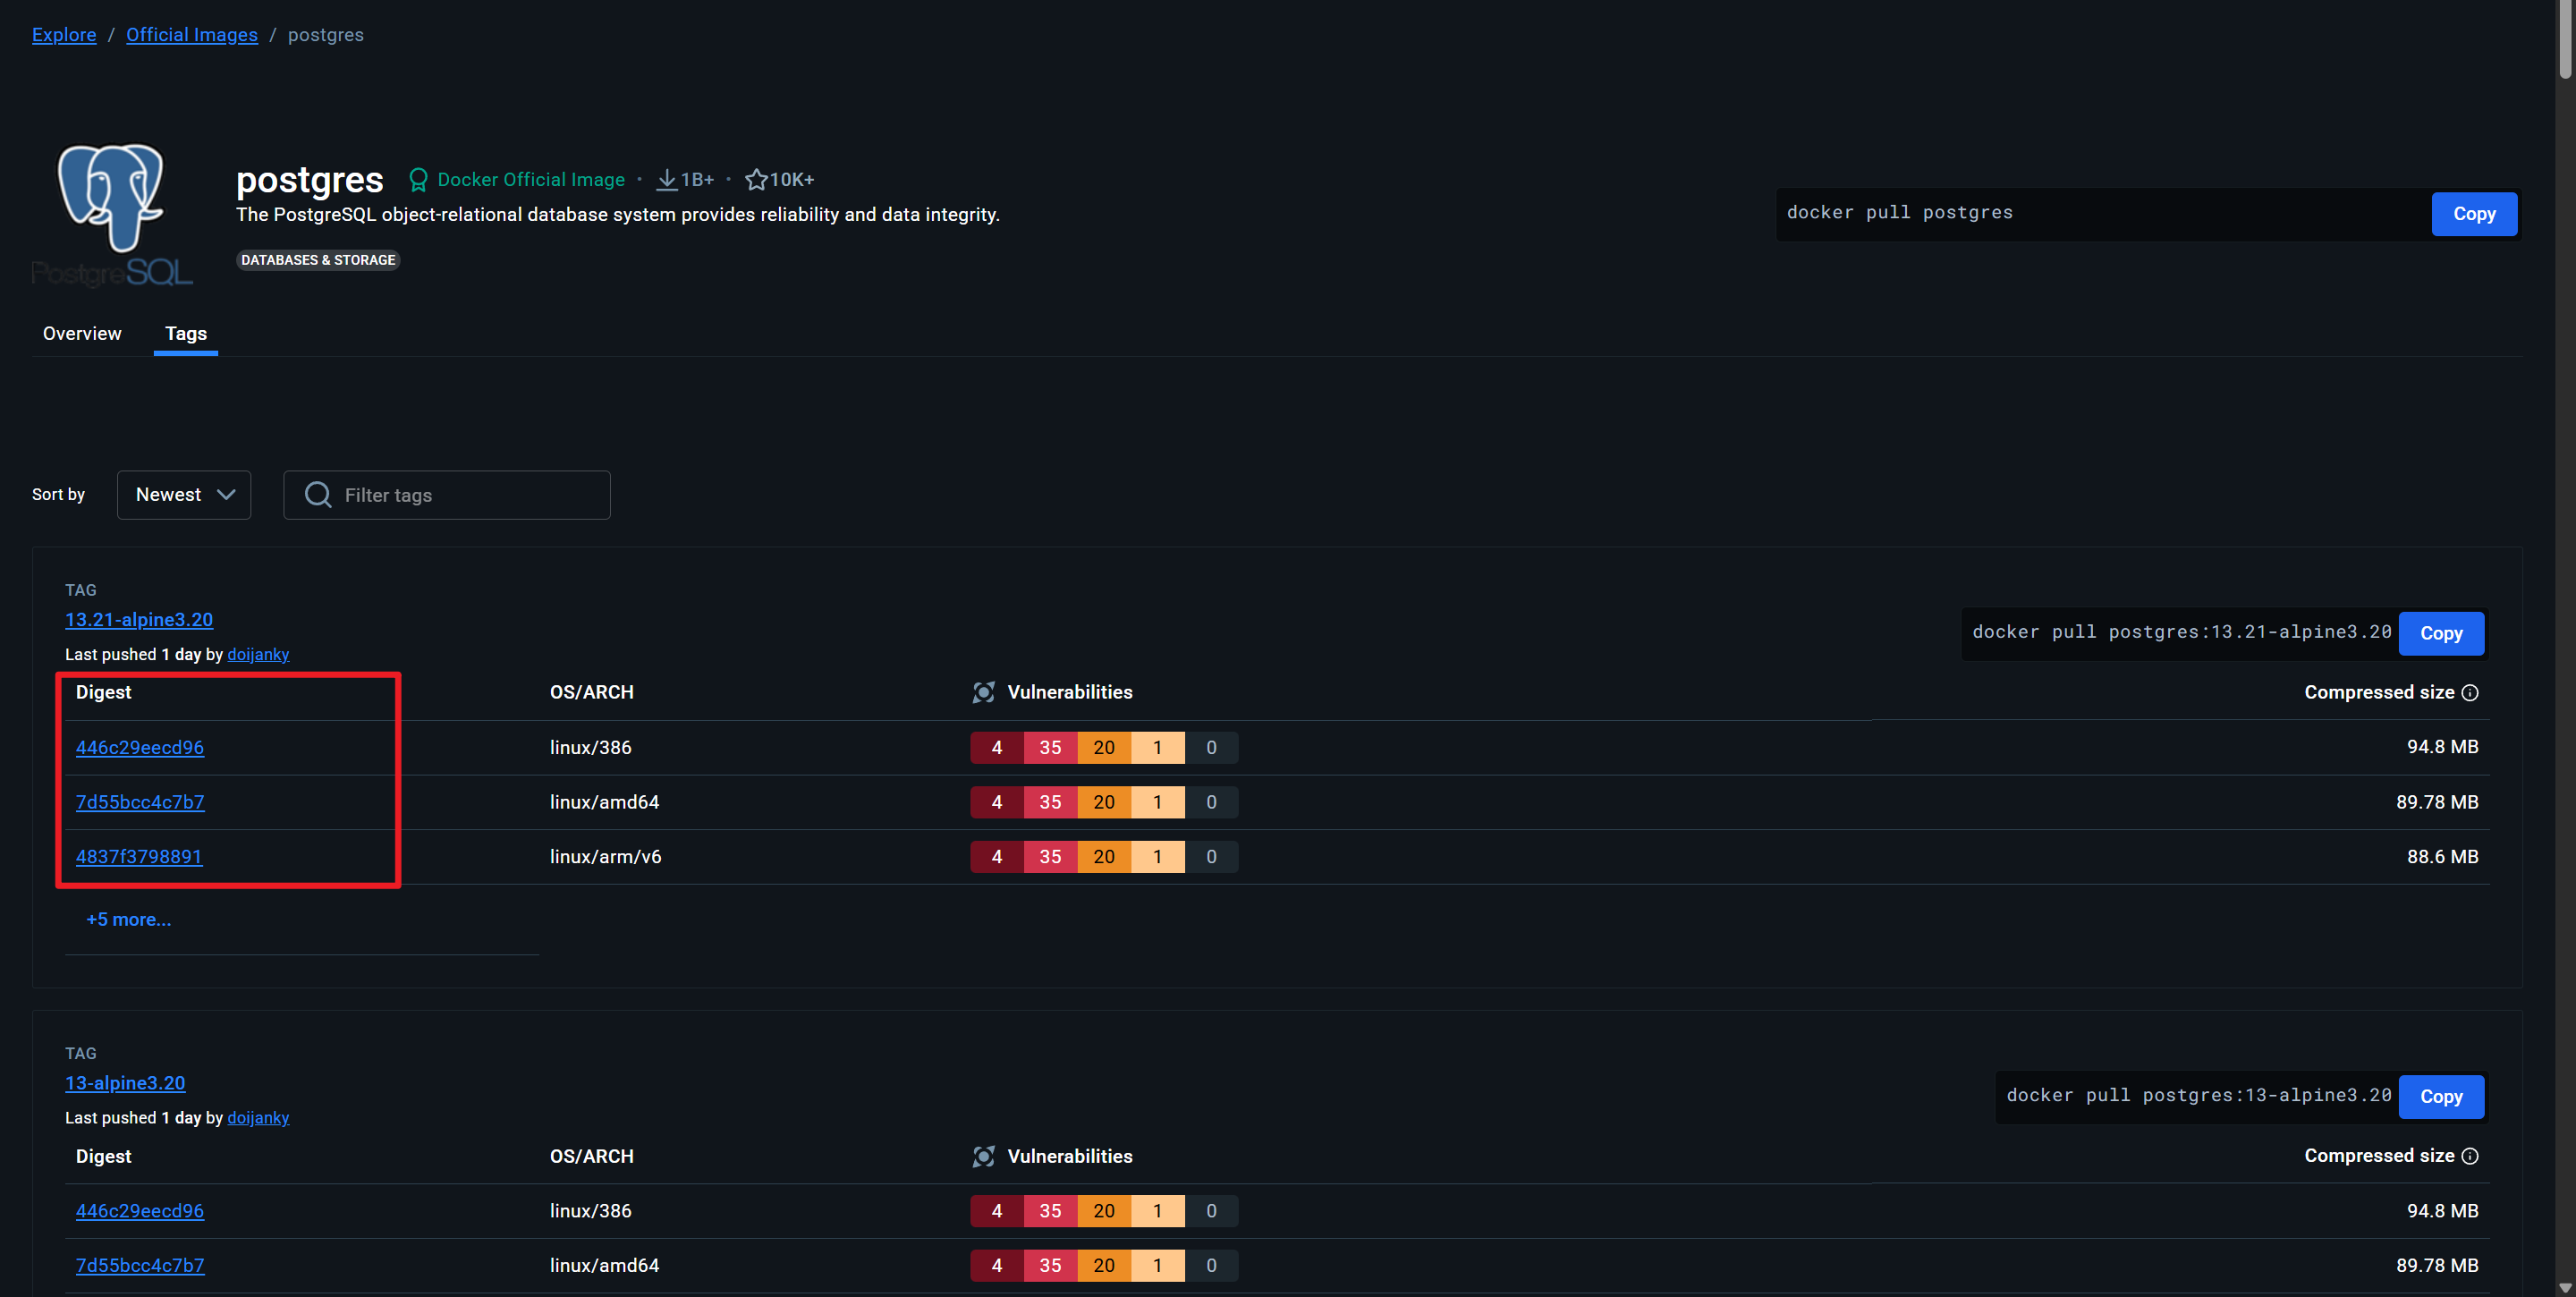This screenshot has height=1297, width=2576.
Task: Click high count 35 on linux/amd64 row of 13.21-alpine3.20
Action: point(1050,802)
